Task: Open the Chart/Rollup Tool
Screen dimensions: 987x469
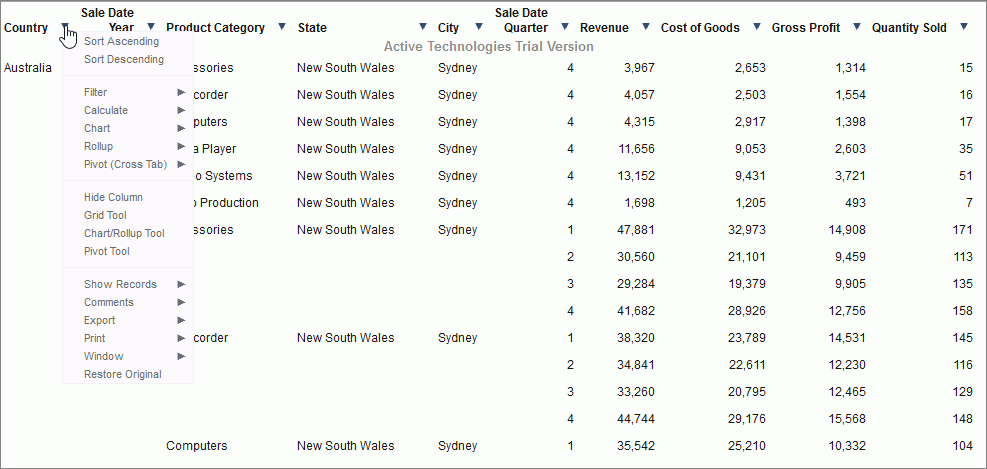Action: [x=124, y=234]
